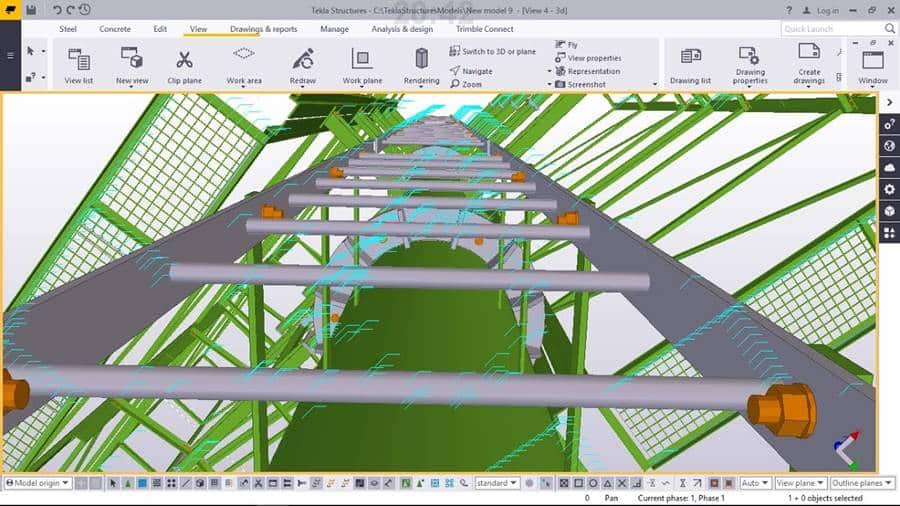Expand the Model origin dropdown
This screenshot has width=900, height=506.
click(x=38, y=483)
